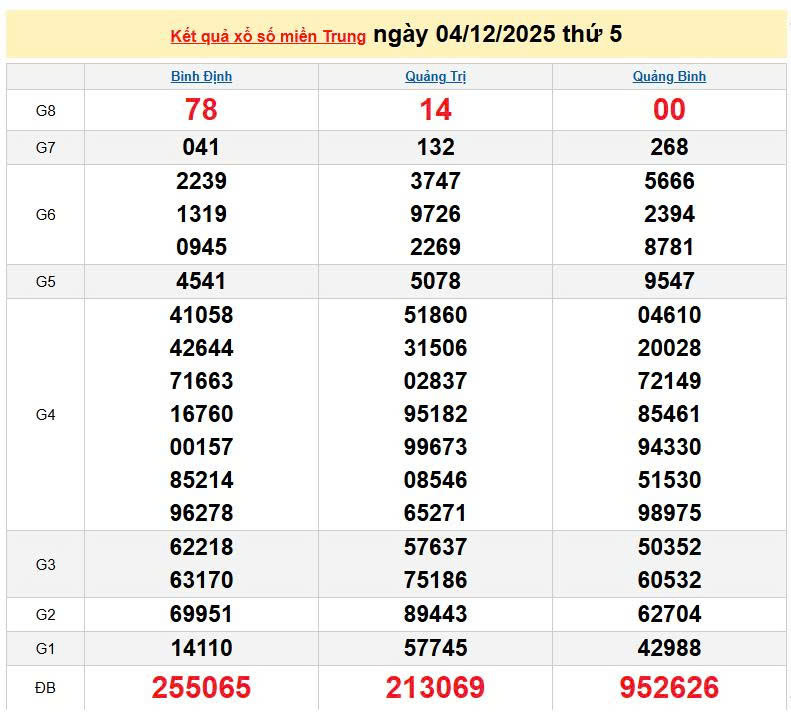Image resolution: width=791 pixels, height=726 pixels.
Task: Click G3 value 57637
Action: 435,547
